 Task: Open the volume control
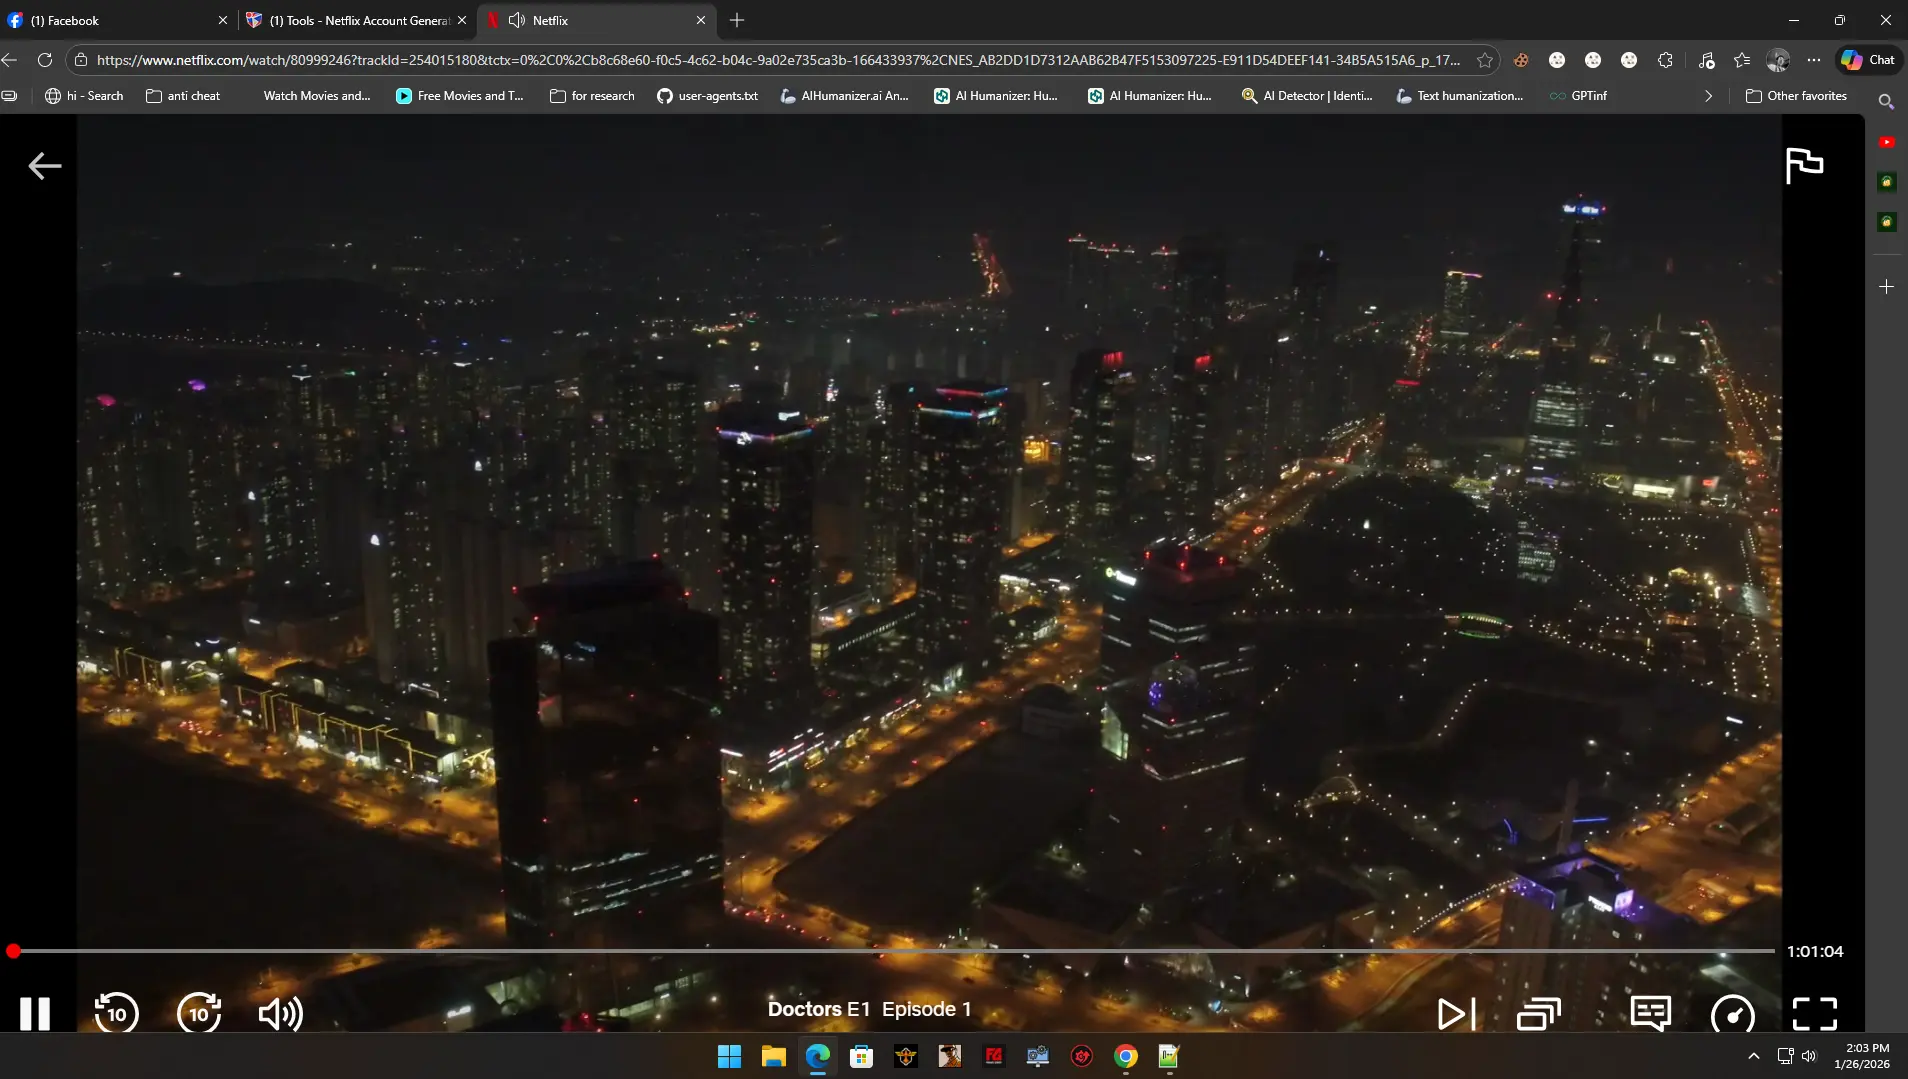click(280, 1013)
